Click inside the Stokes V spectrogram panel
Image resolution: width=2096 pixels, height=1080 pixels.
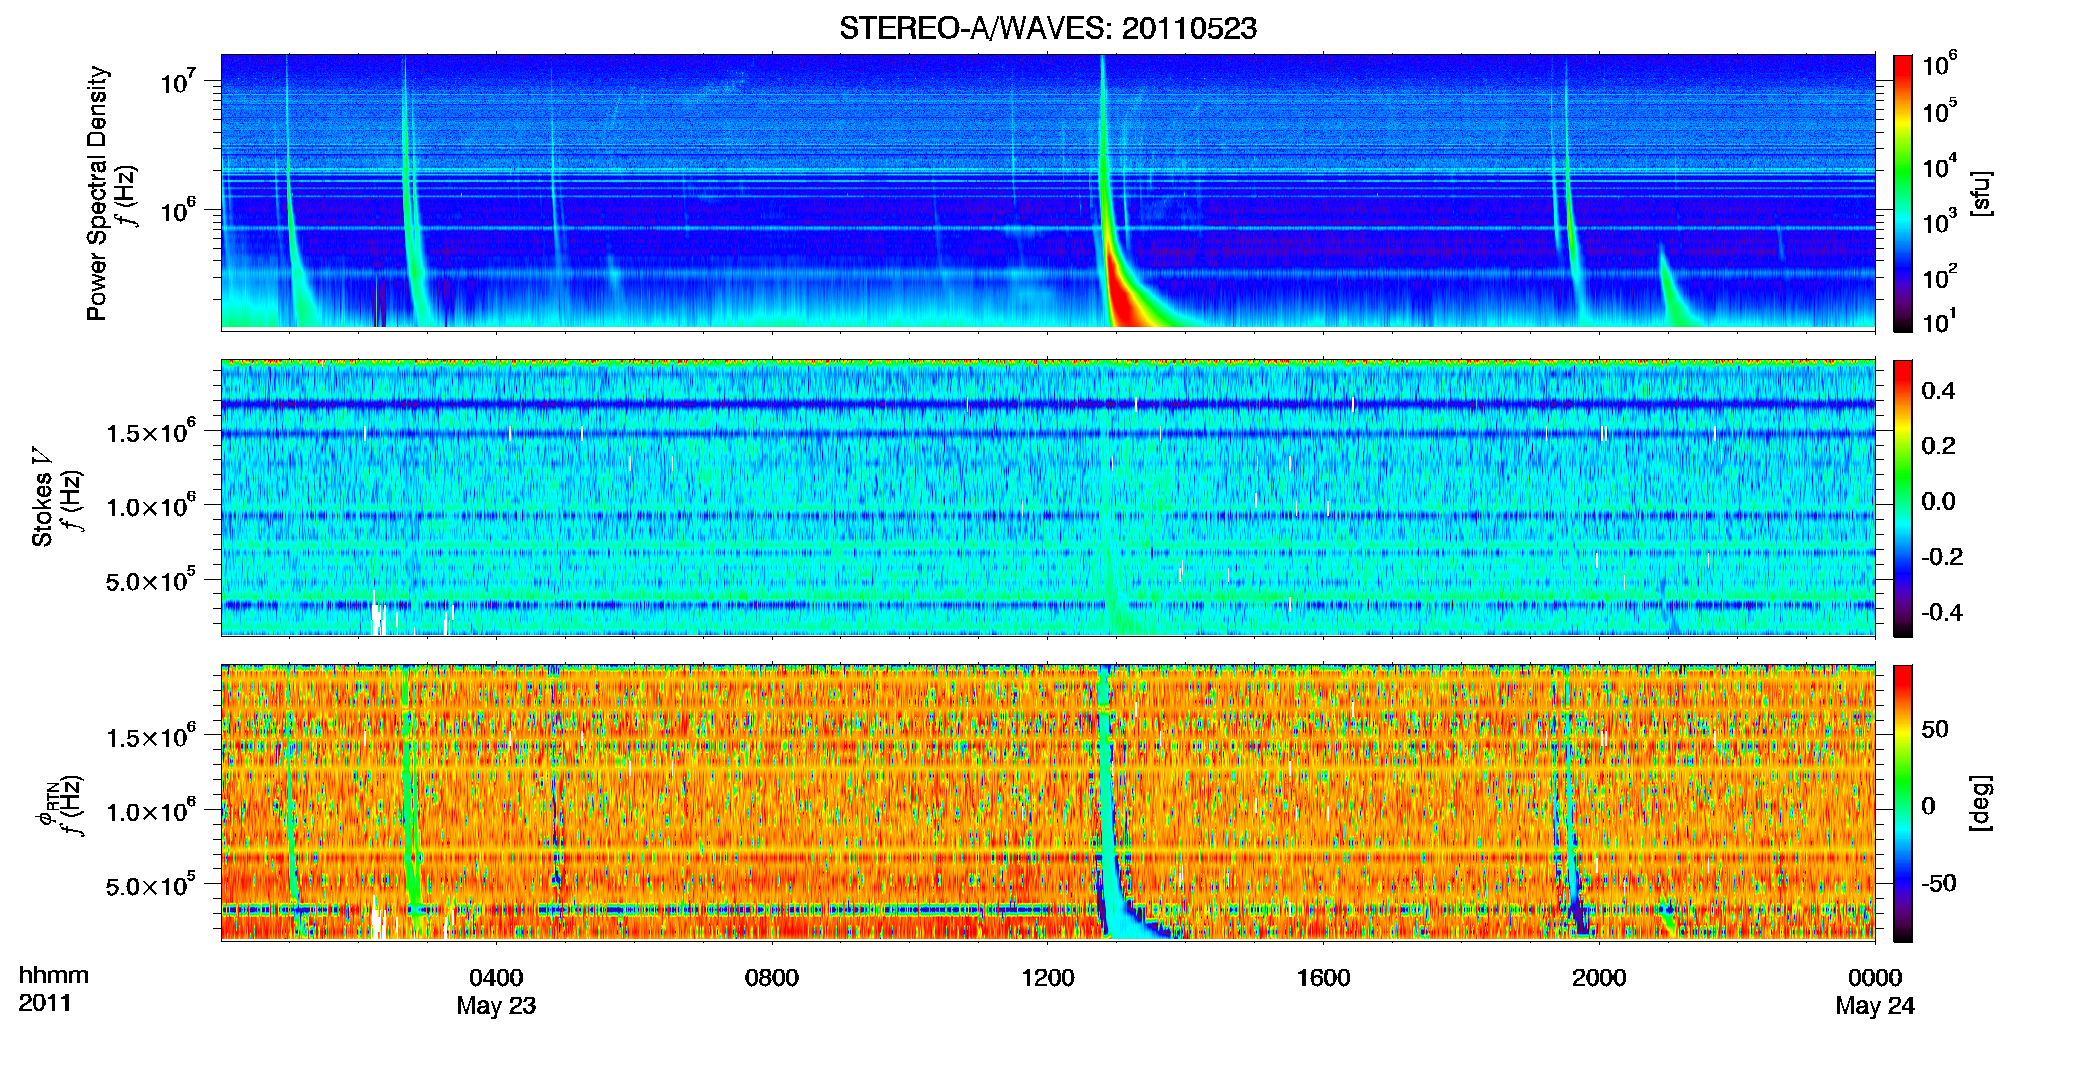pos(1048,498)
